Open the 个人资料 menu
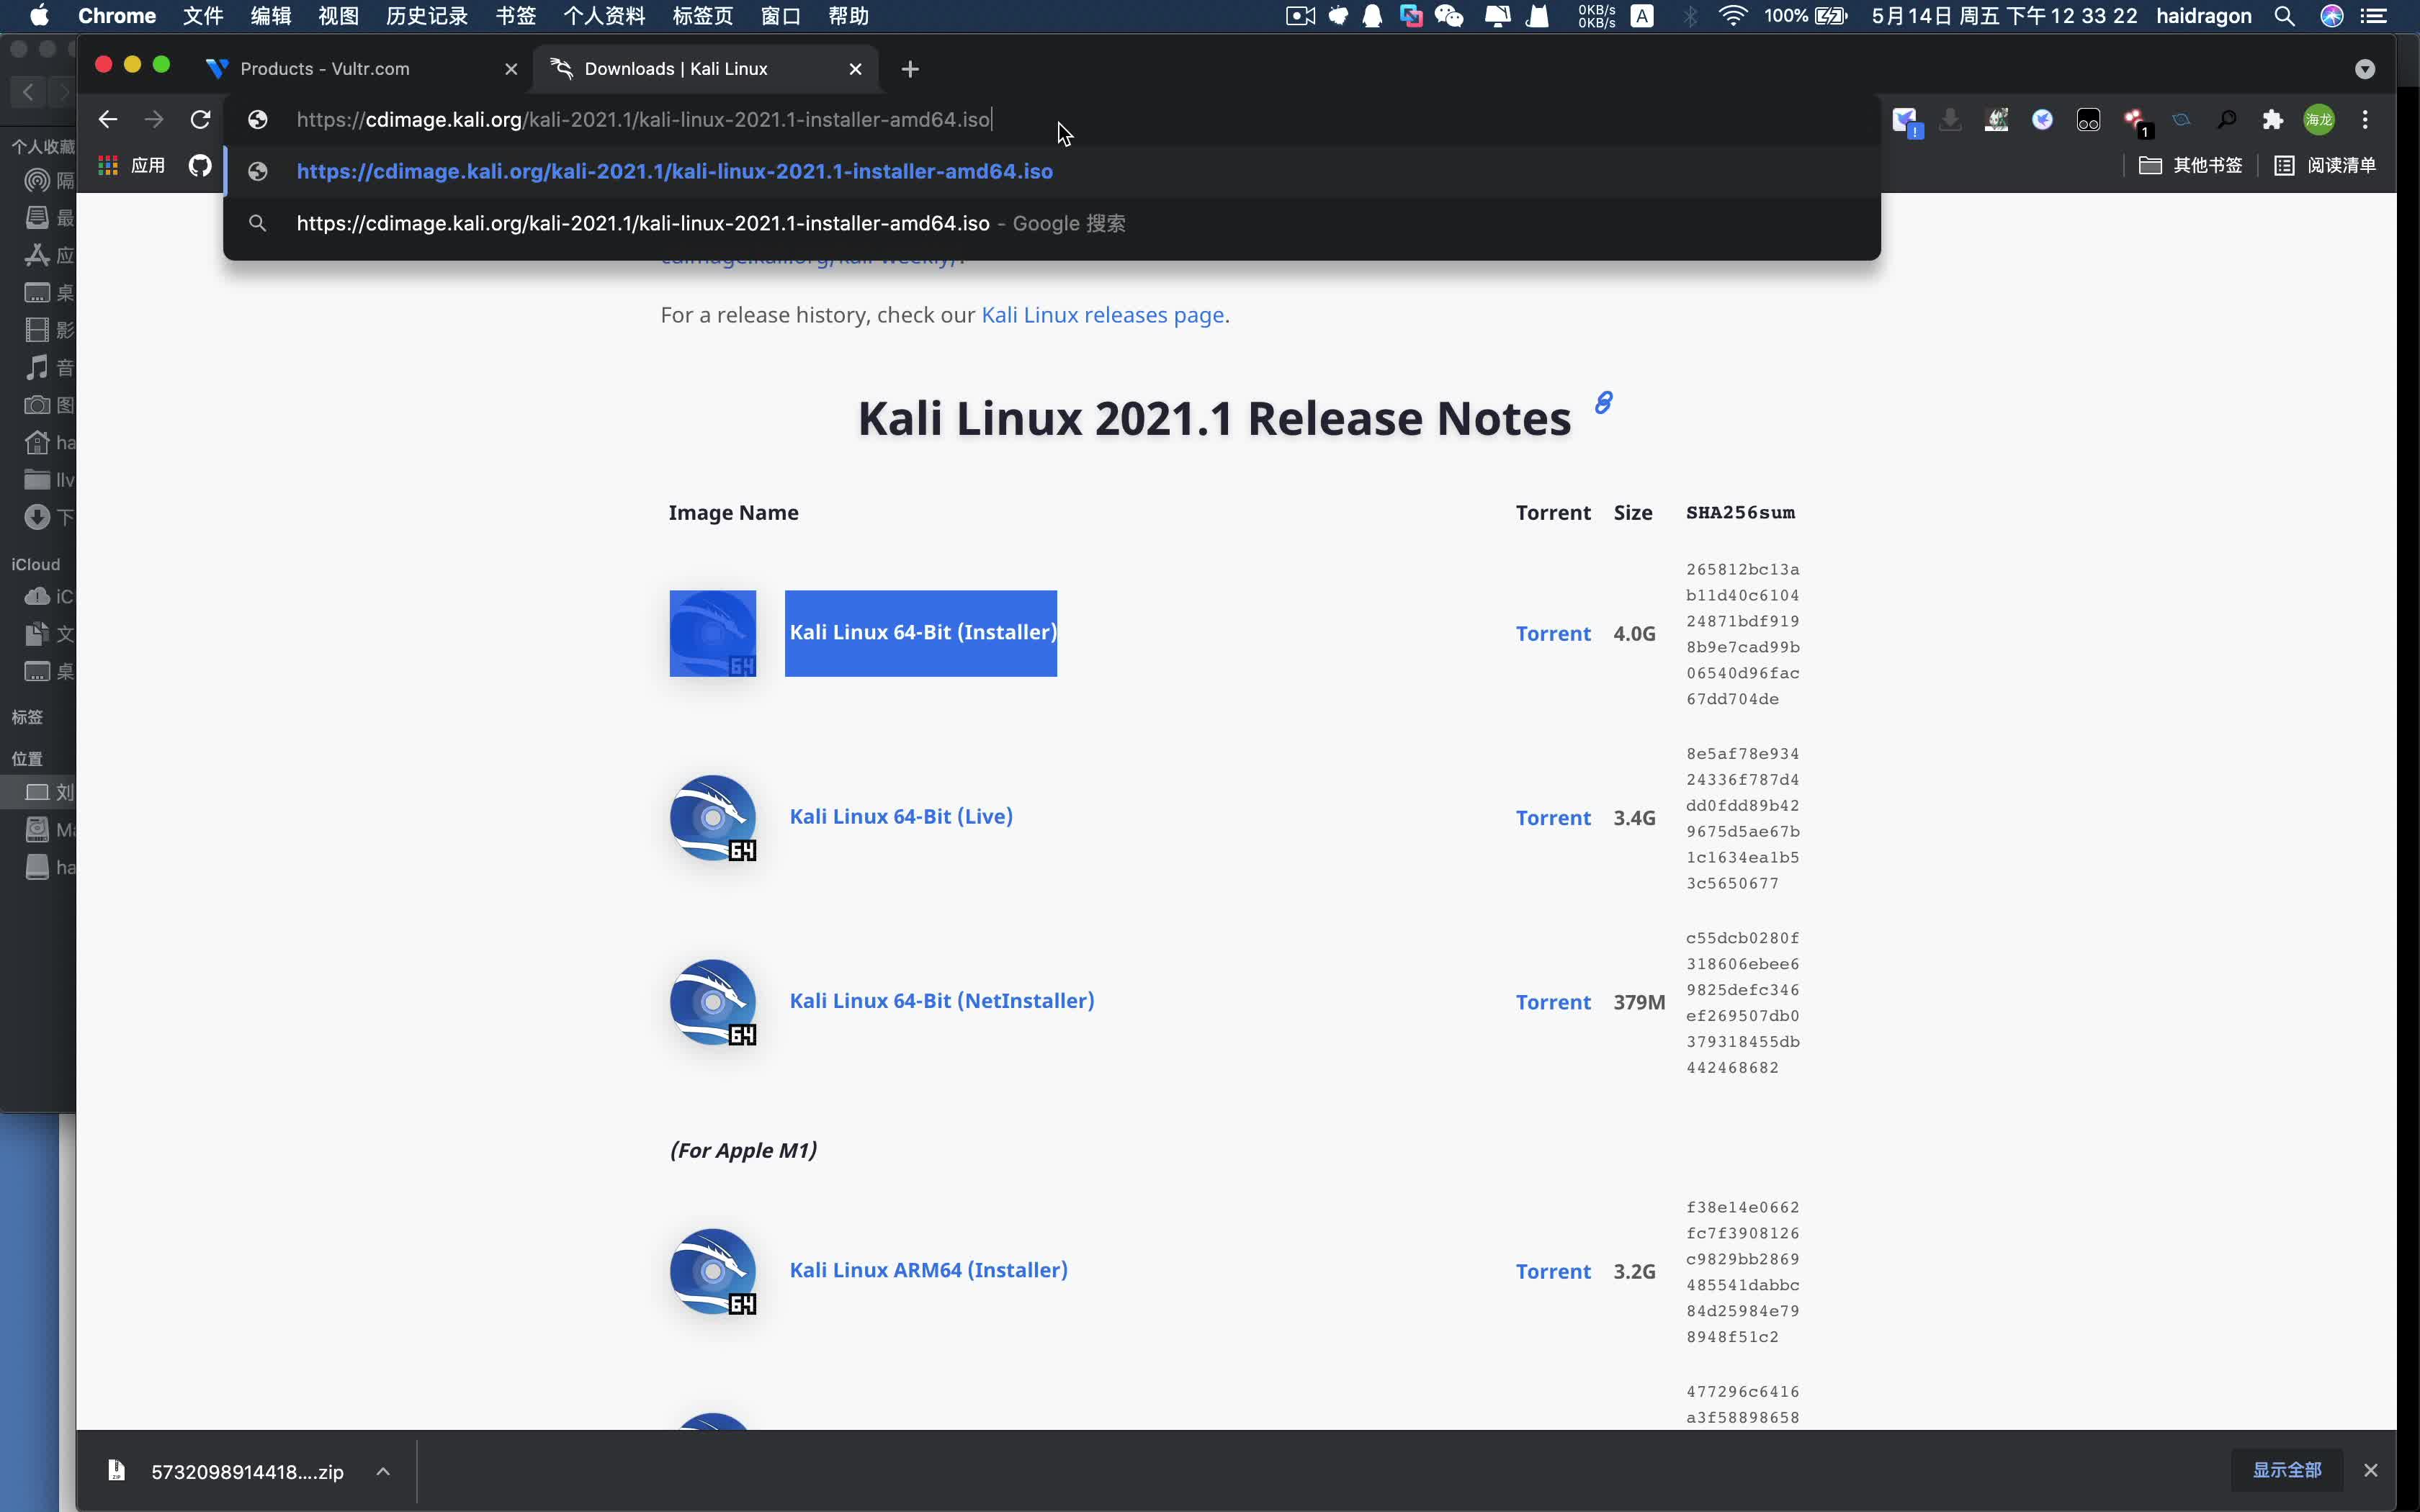The image size is (2420, 1512). (x=604, y=16)
